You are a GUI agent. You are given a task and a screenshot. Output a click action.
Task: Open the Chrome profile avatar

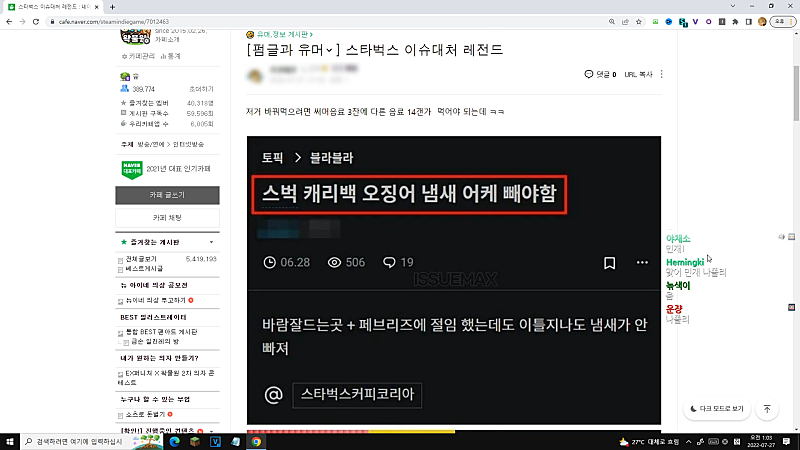pos(762,22)
